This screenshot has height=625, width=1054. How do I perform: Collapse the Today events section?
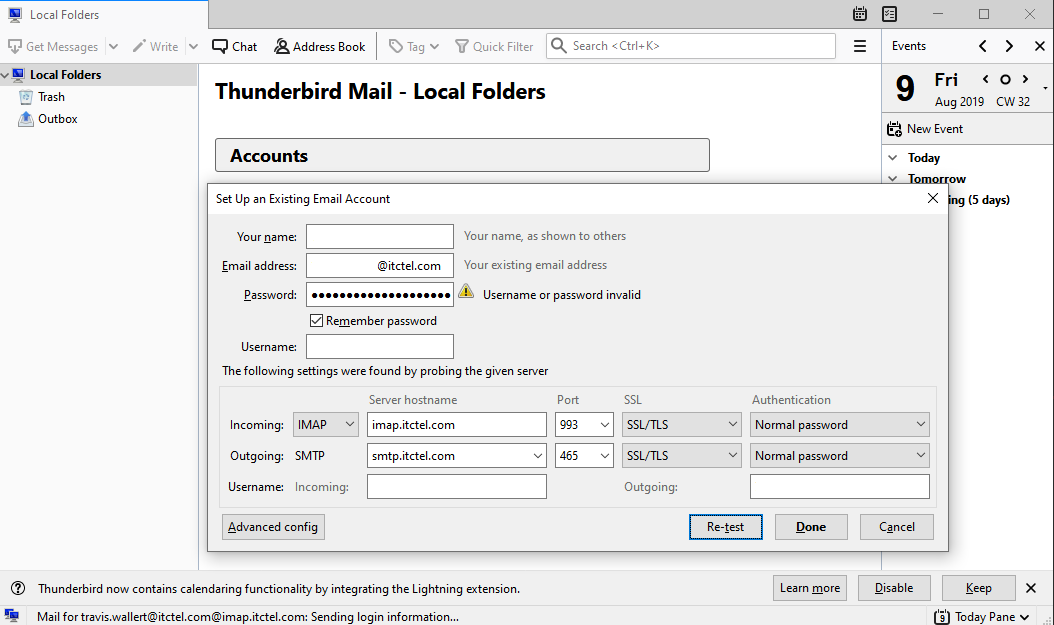(x=893, y=158)
